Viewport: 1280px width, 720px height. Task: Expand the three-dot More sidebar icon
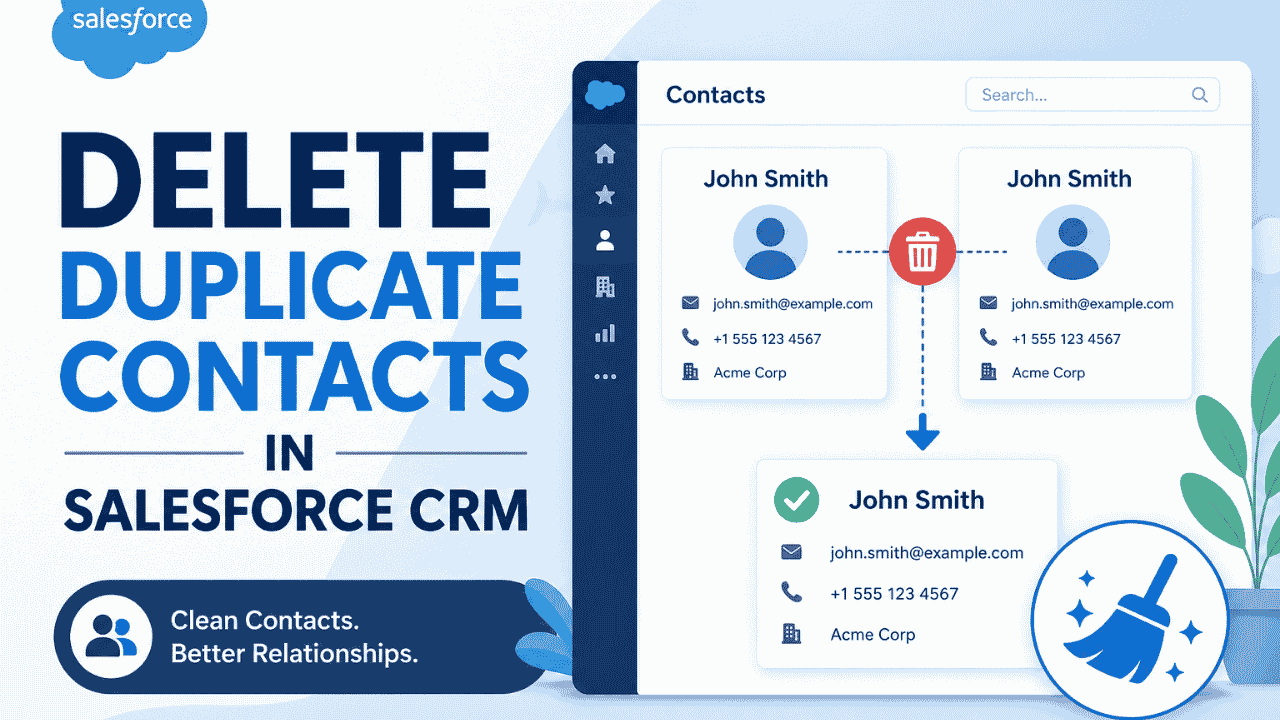[605, 377]
